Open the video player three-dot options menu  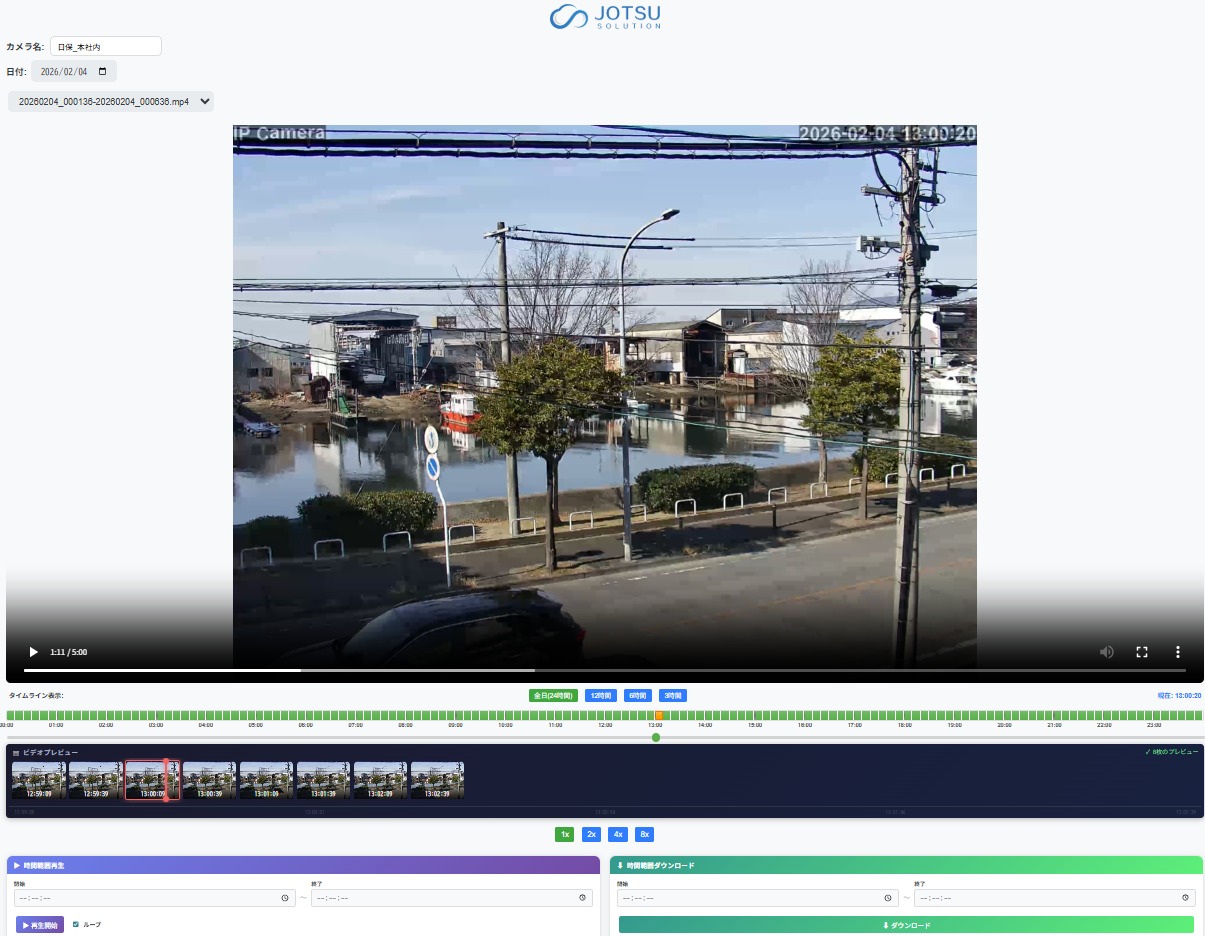tap(1177, 652)
